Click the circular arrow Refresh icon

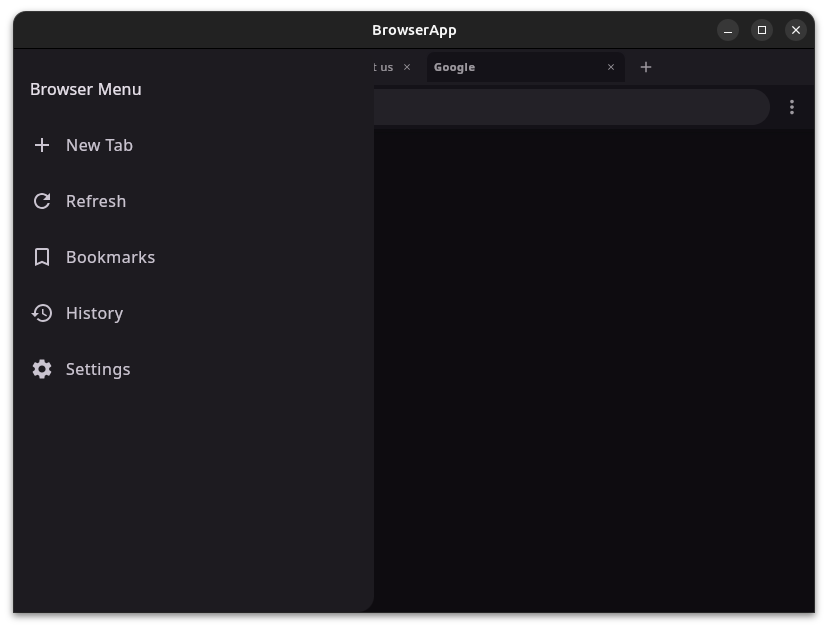[x=42, y=201]
